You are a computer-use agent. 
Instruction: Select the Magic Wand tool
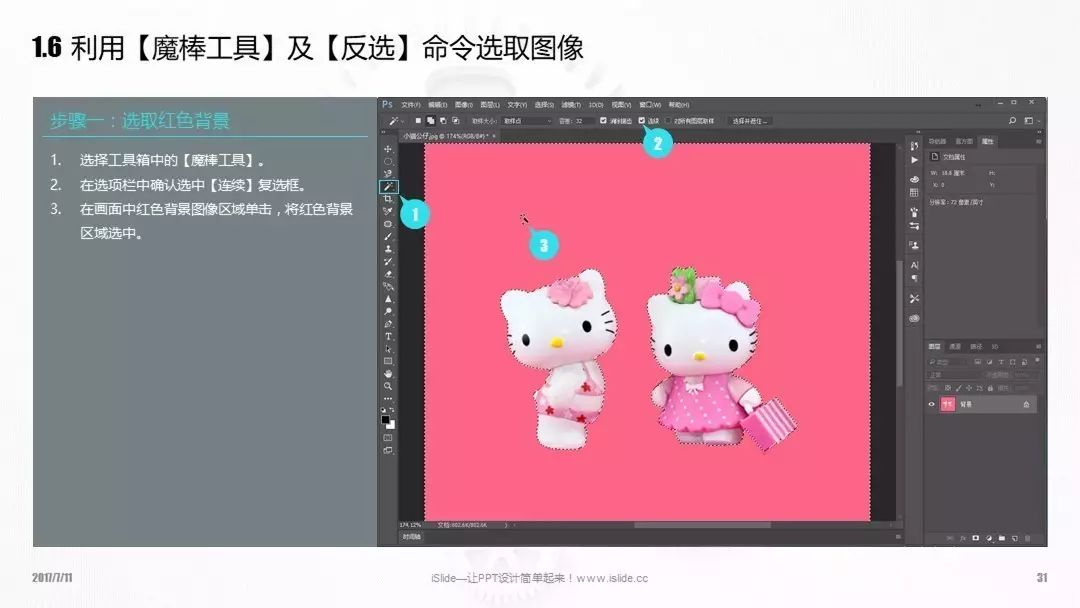pos(388,186)
